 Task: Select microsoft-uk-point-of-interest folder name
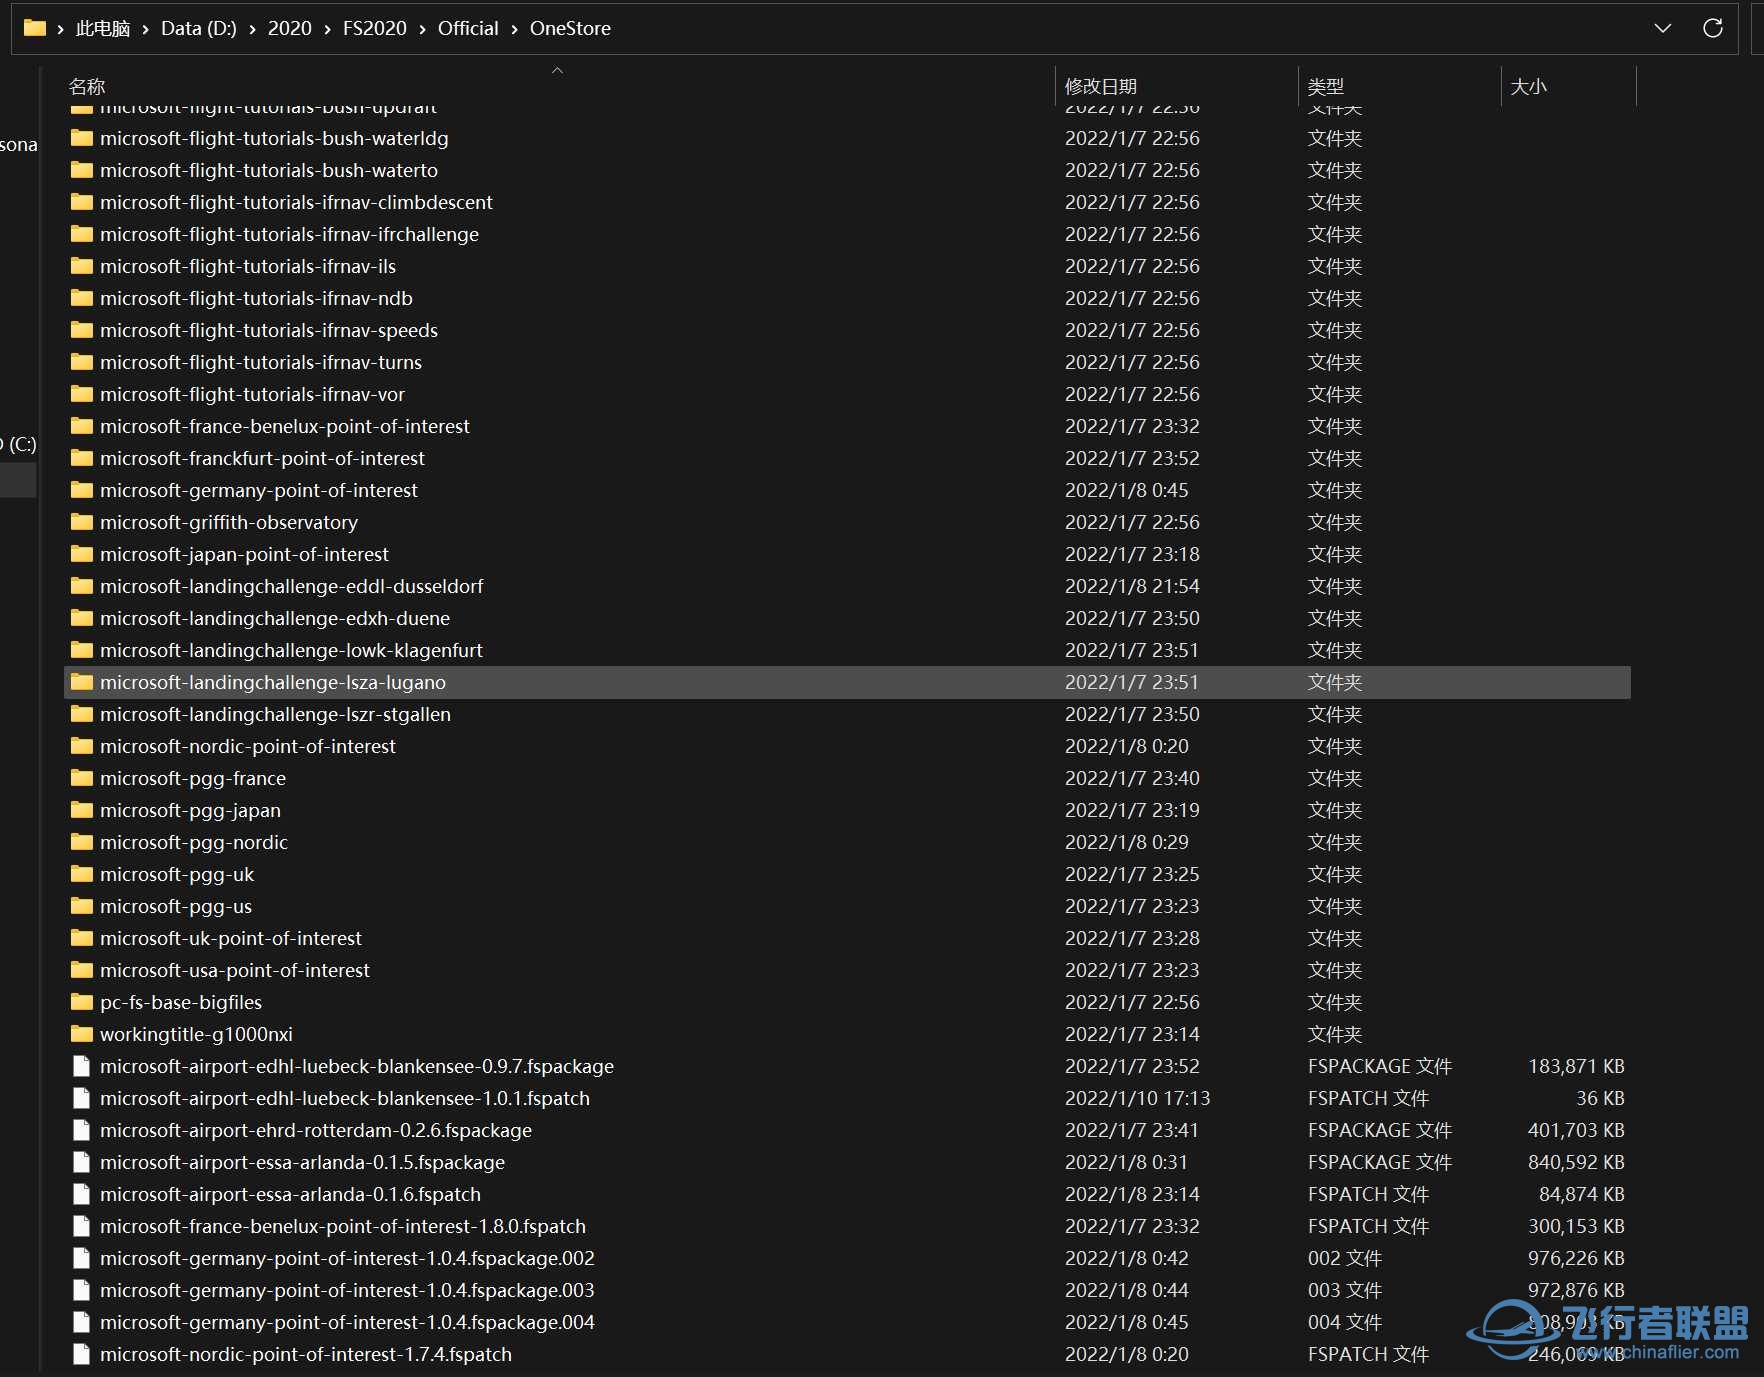(x=231, y=938)
